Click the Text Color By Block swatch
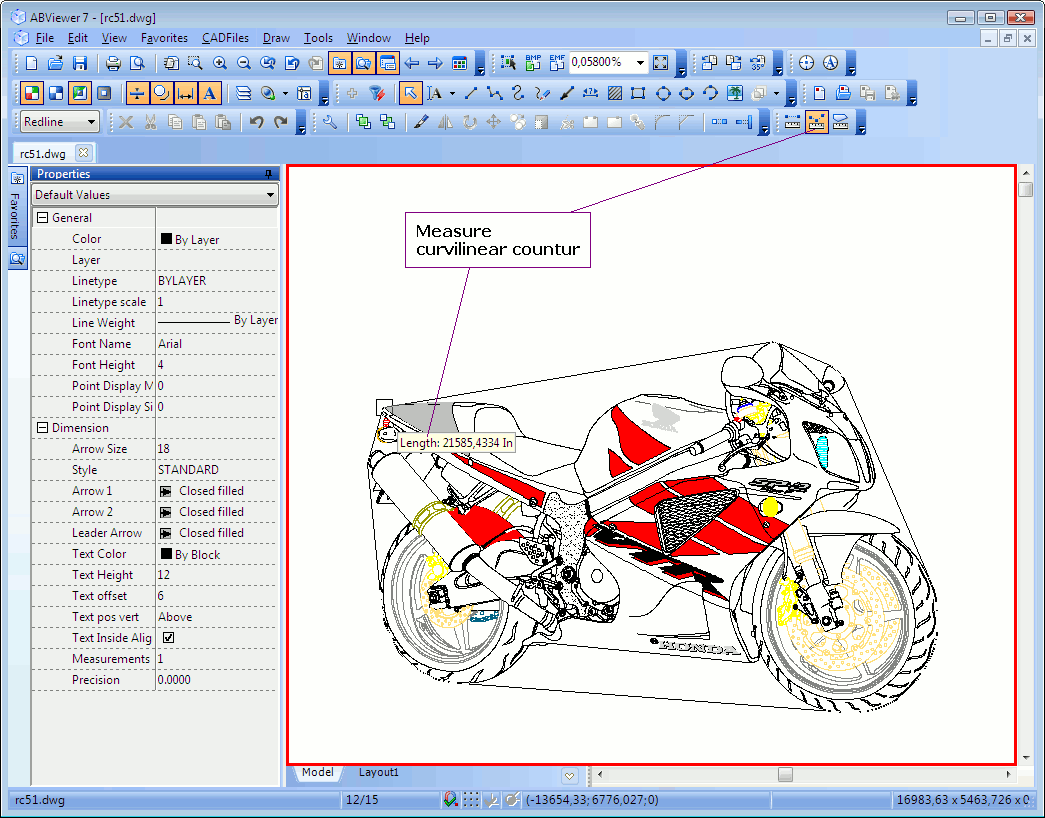1045x818 pixels. (x=167, y=553)
